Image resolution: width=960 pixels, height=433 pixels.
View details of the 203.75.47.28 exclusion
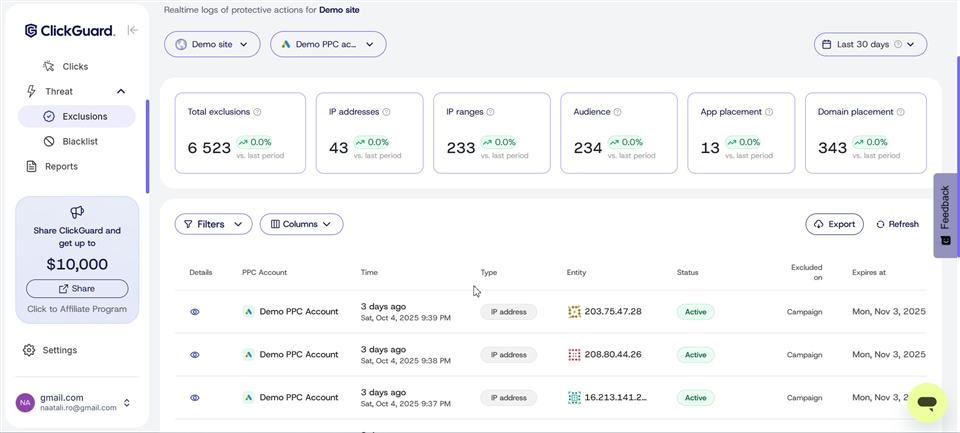[x=195, y=312]
